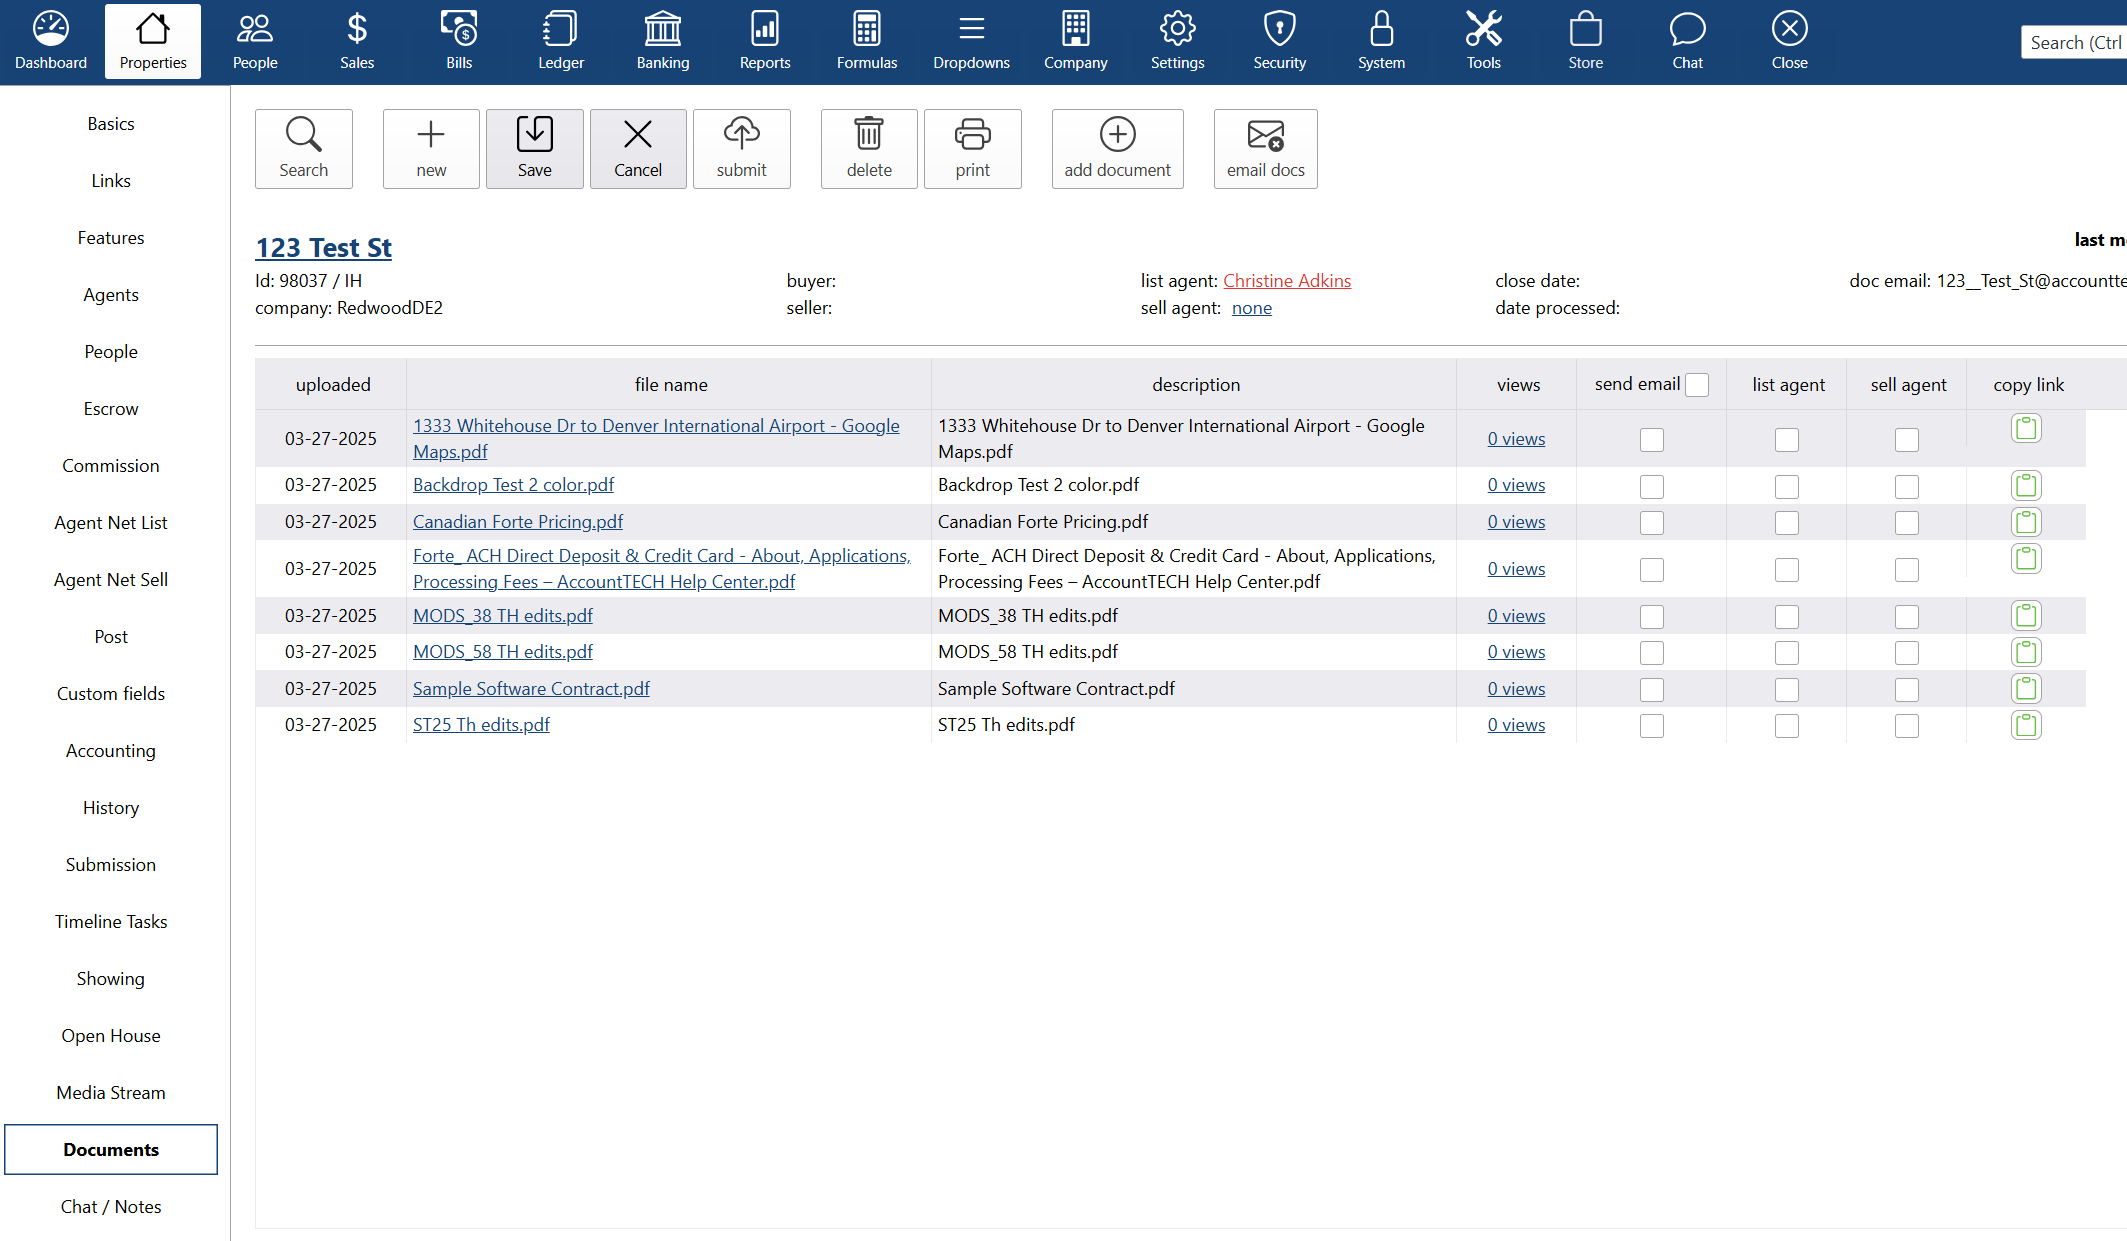
Task: Check sell agent for MODS_38 TH edits.pdf
Action: point(1907,617)
